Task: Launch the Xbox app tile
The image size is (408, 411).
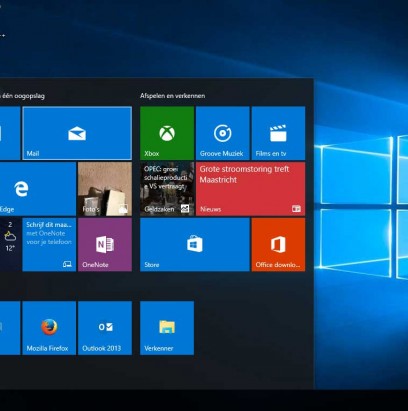Action: (x=167, y=133)
